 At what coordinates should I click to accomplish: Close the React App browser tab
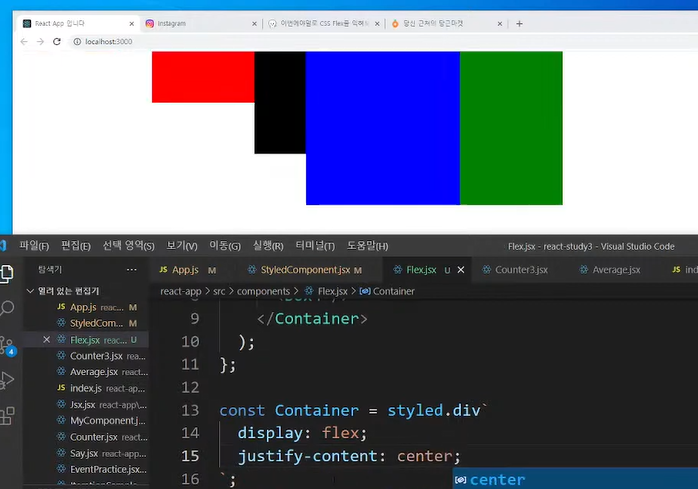pyautogui.click(x=132, y=24)
